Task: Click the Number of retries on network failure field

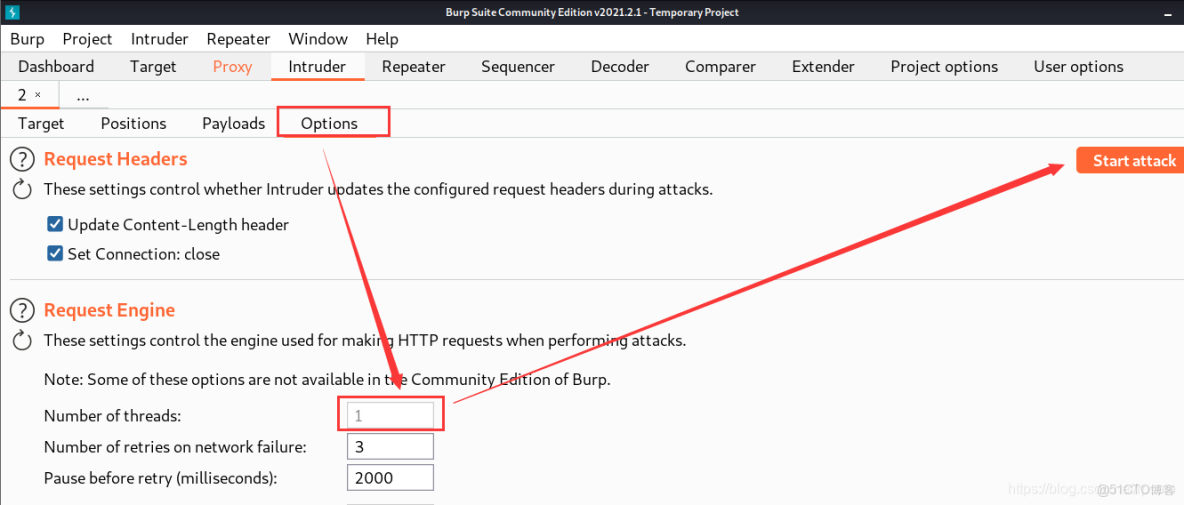Action: pos(390,446)
